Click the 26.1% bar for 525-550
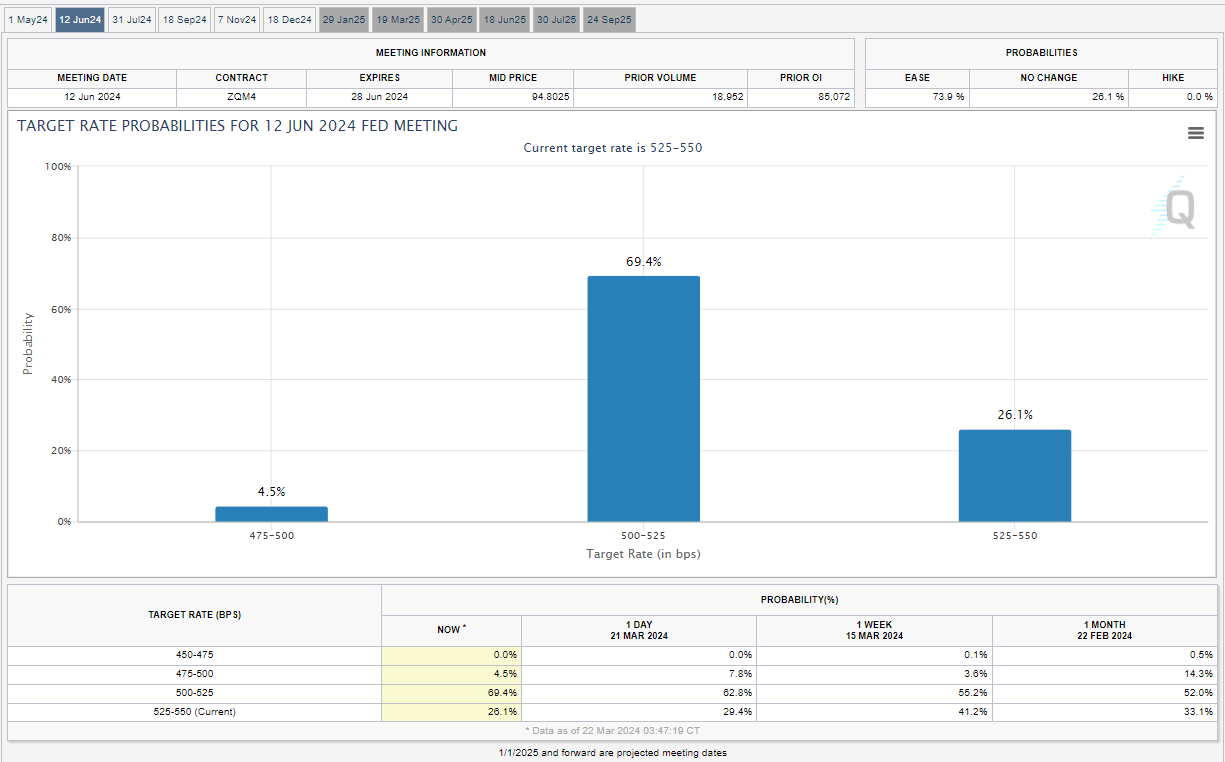 (1014, 475)
